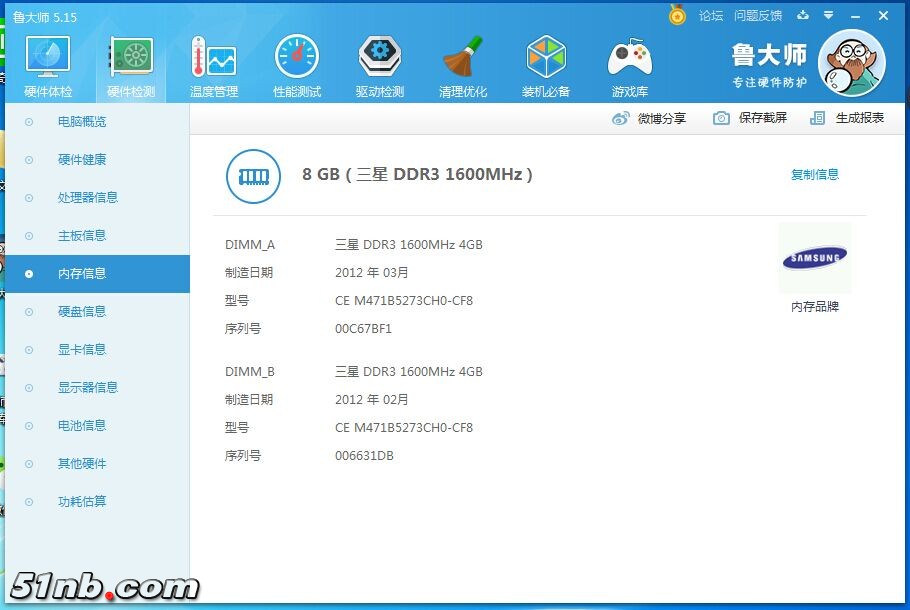Image resolution: width=910 pixels, height=610 pixels.
Task: Open 问题反馈 feedback from the title bar
Action: pyautogui.click(x=760, y=16)
